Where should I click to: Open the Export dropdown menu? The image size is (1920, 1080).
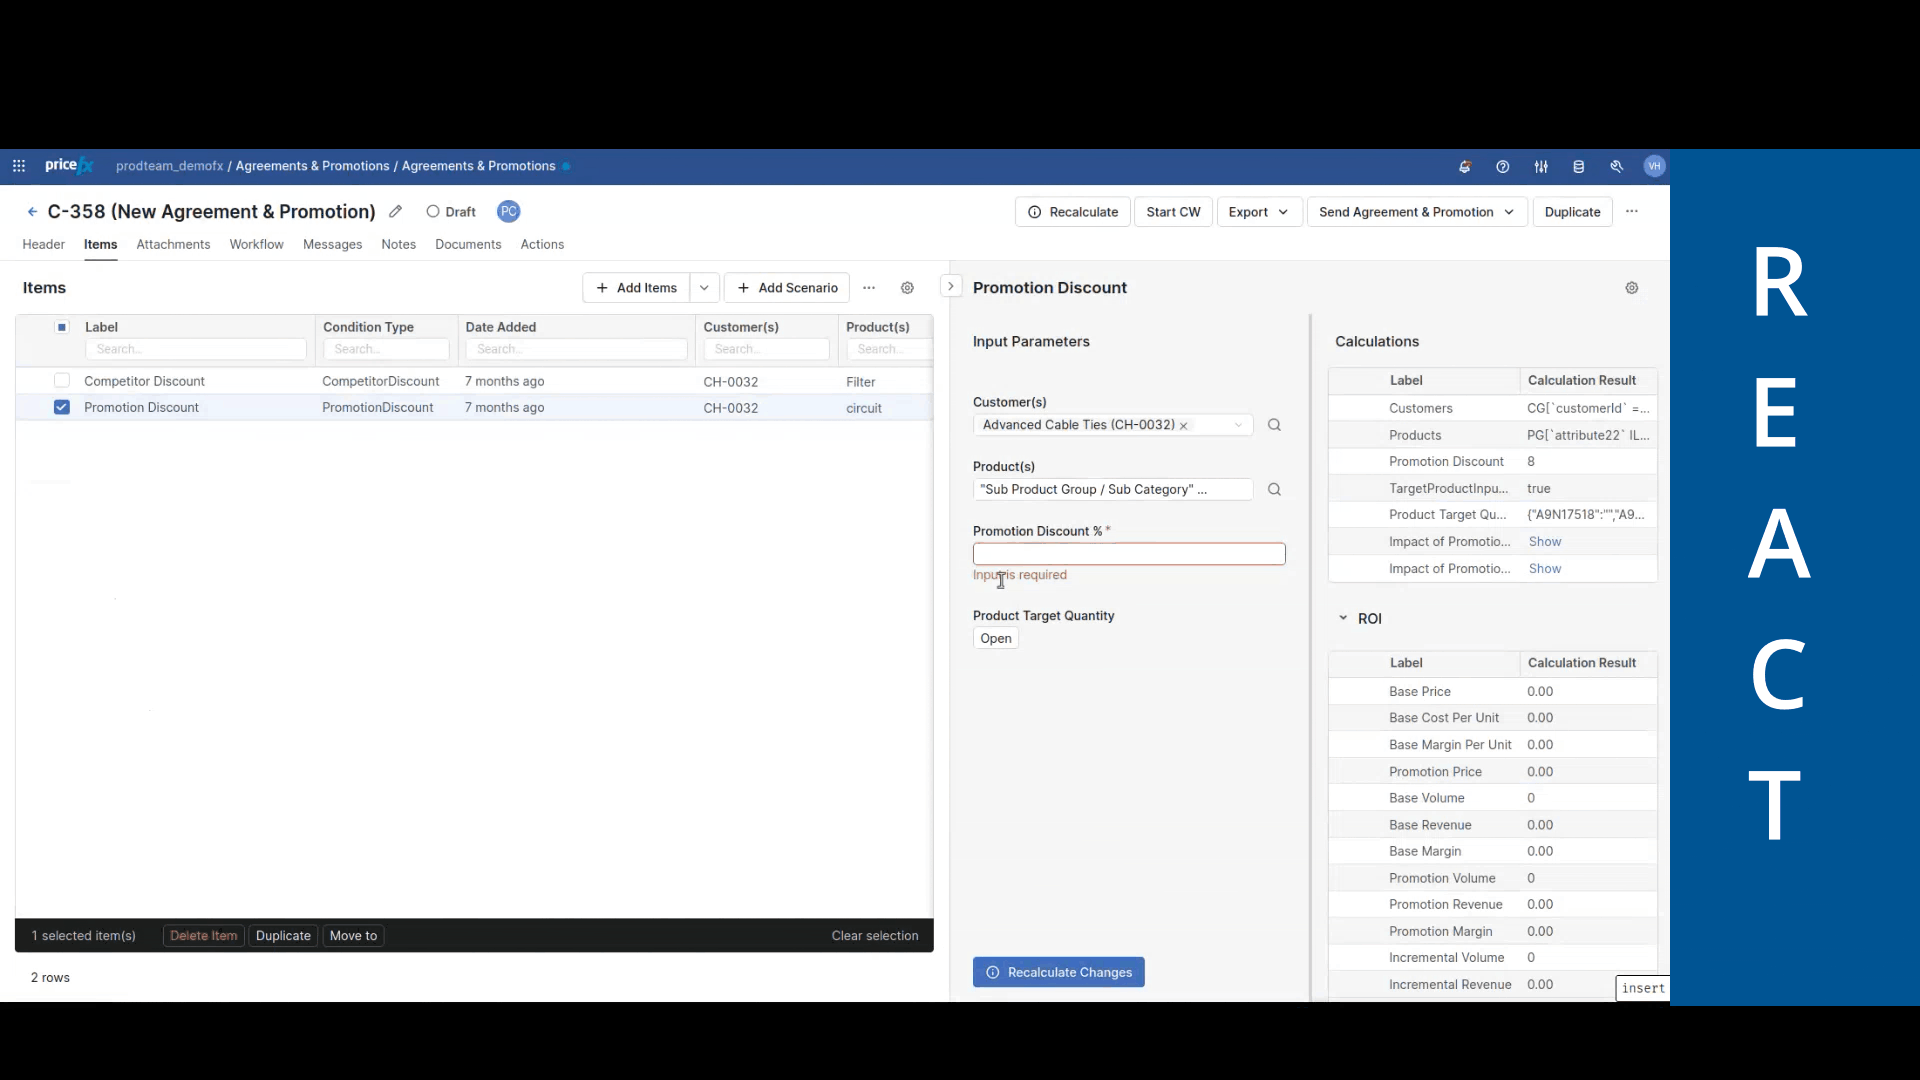(1259, 212)
